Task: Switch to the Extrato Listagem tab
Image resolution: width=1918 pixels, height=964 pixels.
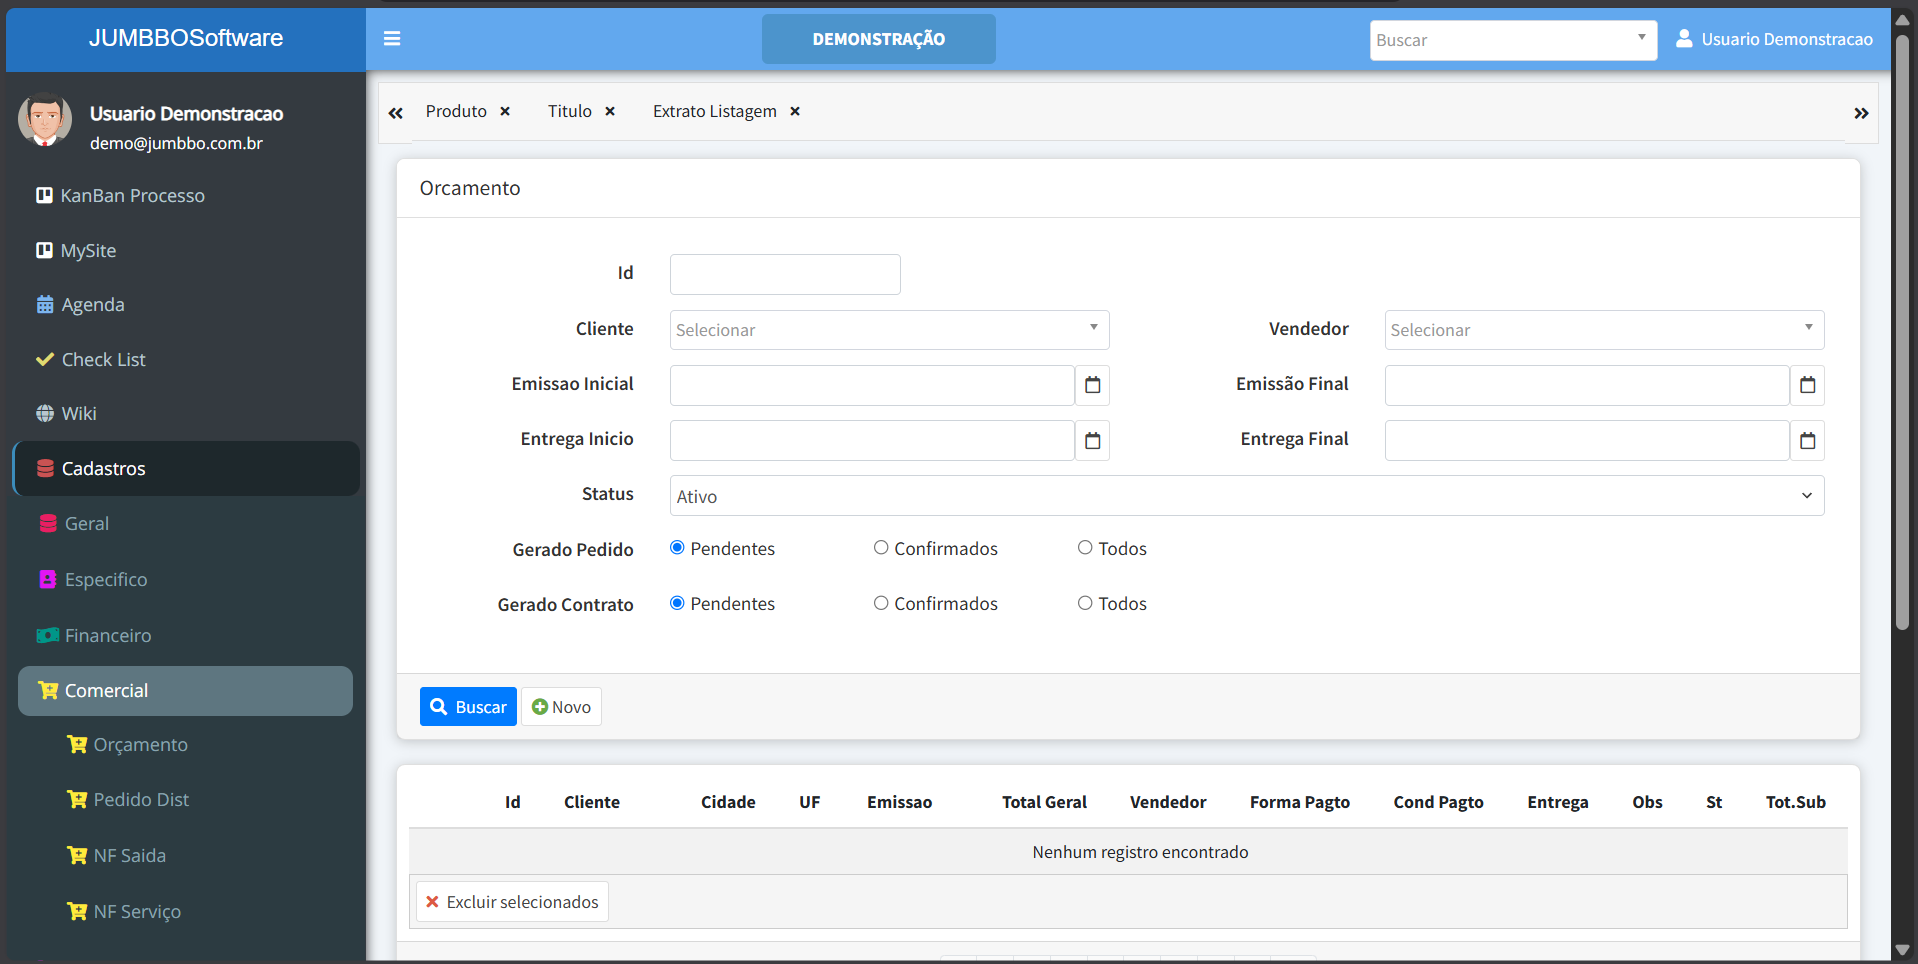Action: tap(715, 111)
